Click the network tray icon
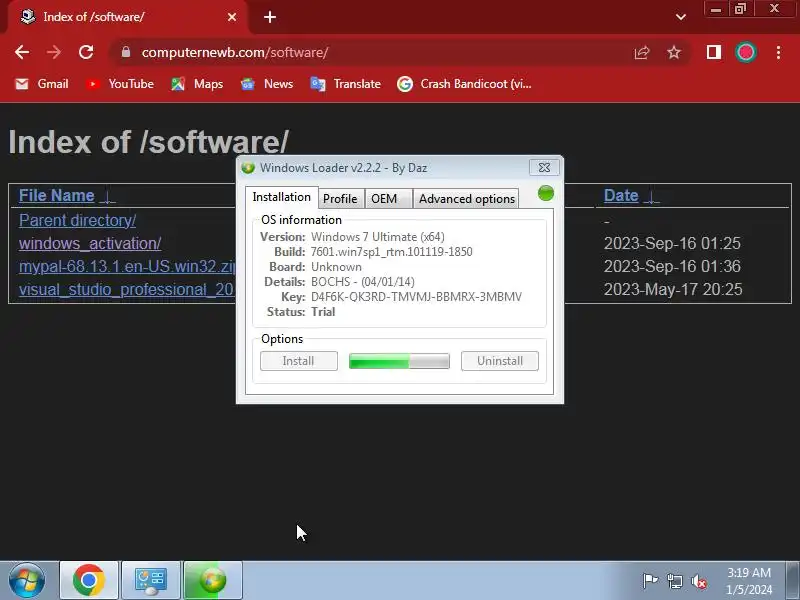 click(x=674, y=581)
